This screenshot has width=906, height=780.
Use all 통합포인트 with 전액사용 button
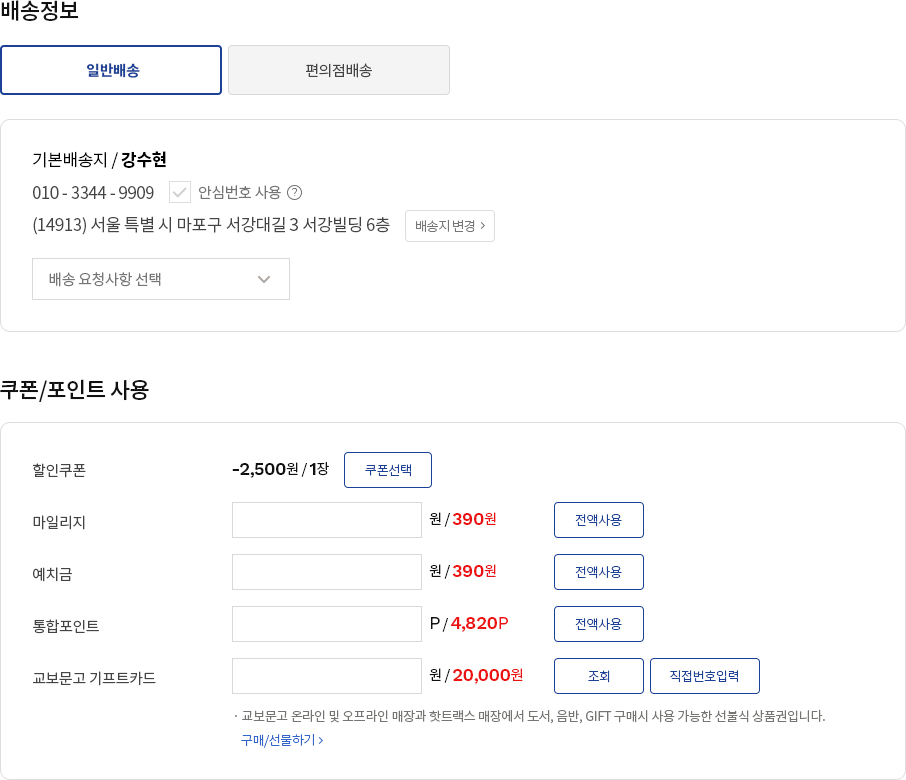598,624
